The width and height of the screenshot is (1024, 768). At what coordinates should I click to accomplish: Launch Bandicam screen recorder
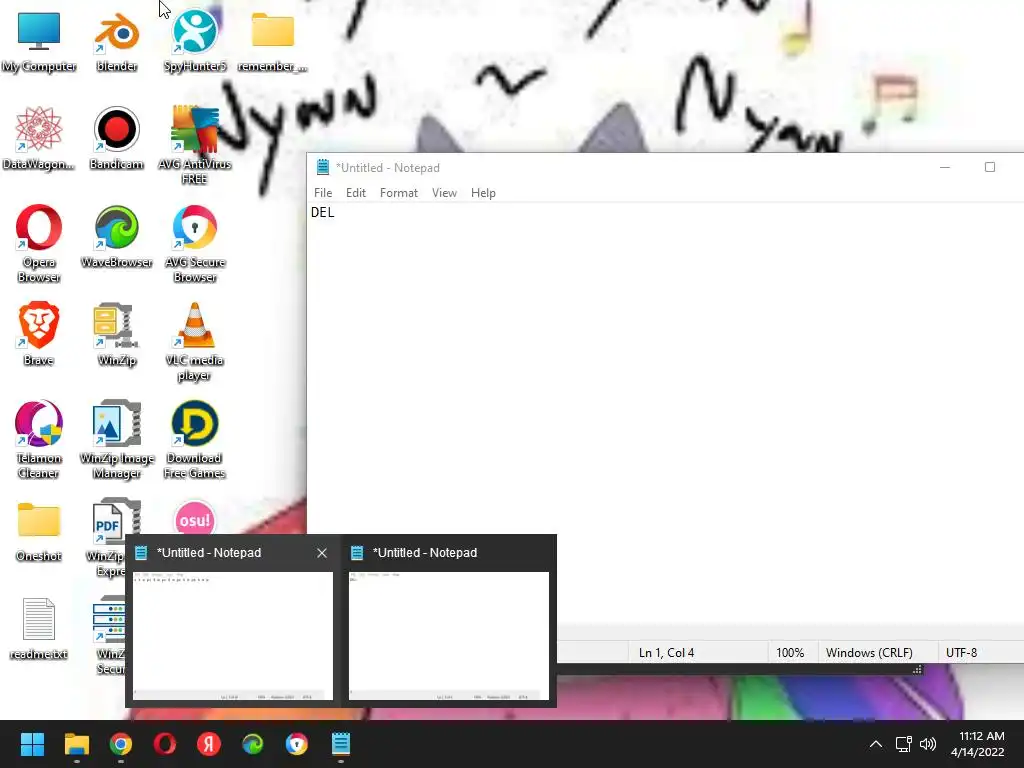116,138
